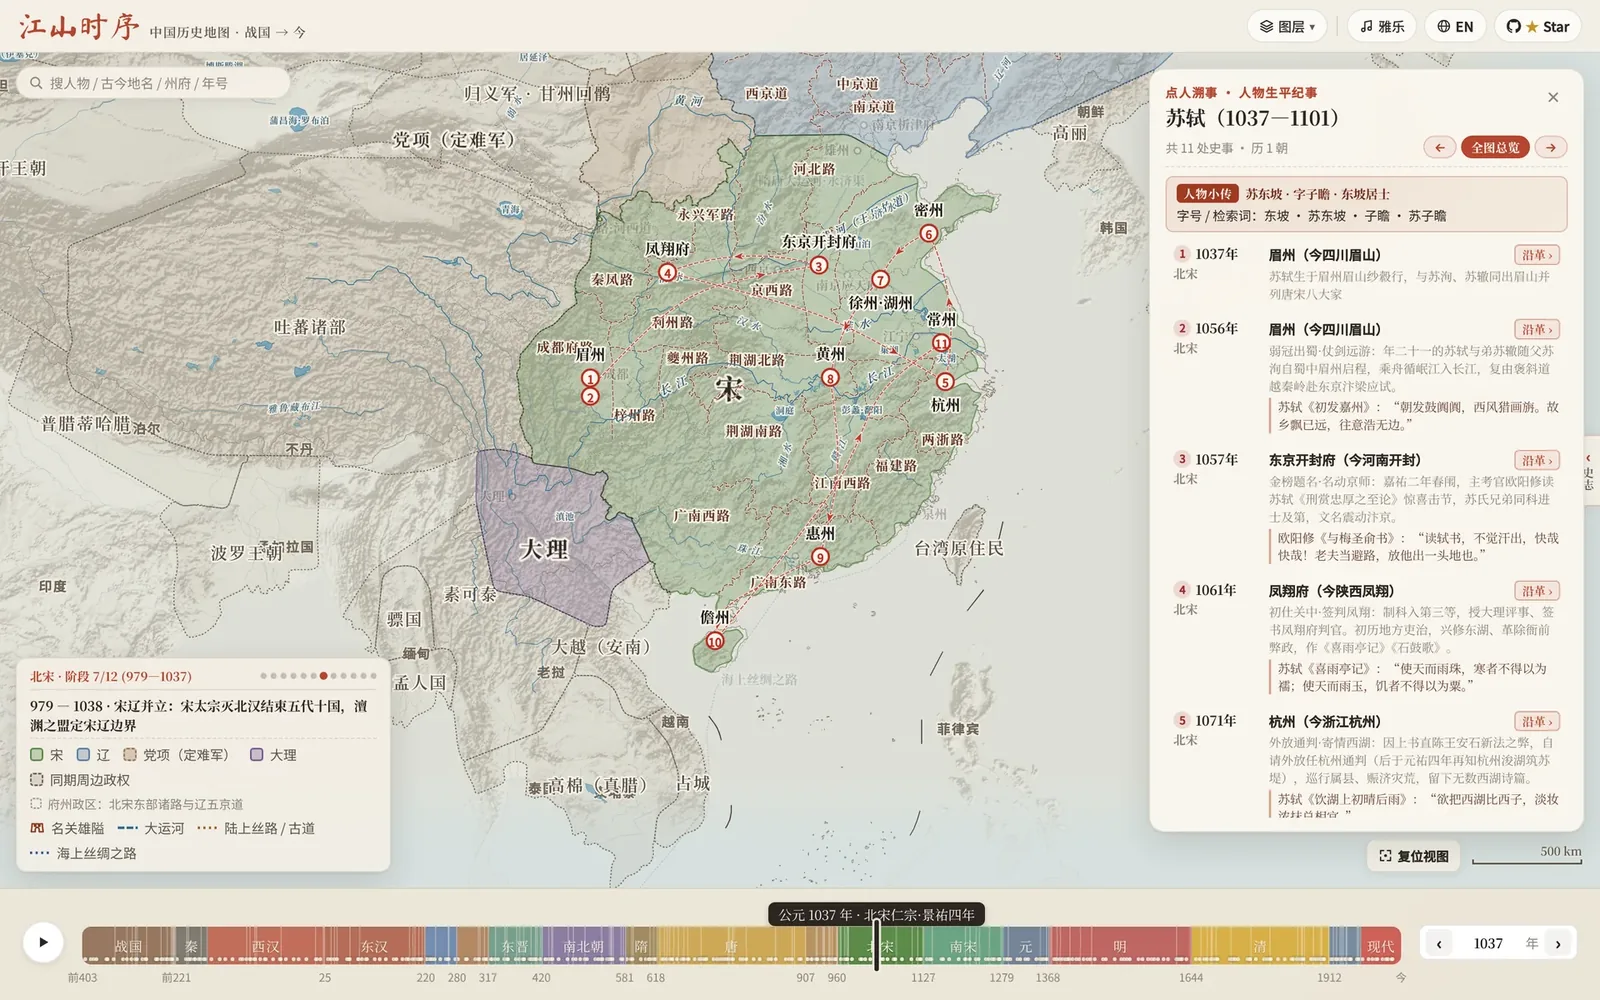The height and width of the screenshot is (1000, 1600).
Task: Toggle 府州政区 legend entry
Action: (137, 804)
